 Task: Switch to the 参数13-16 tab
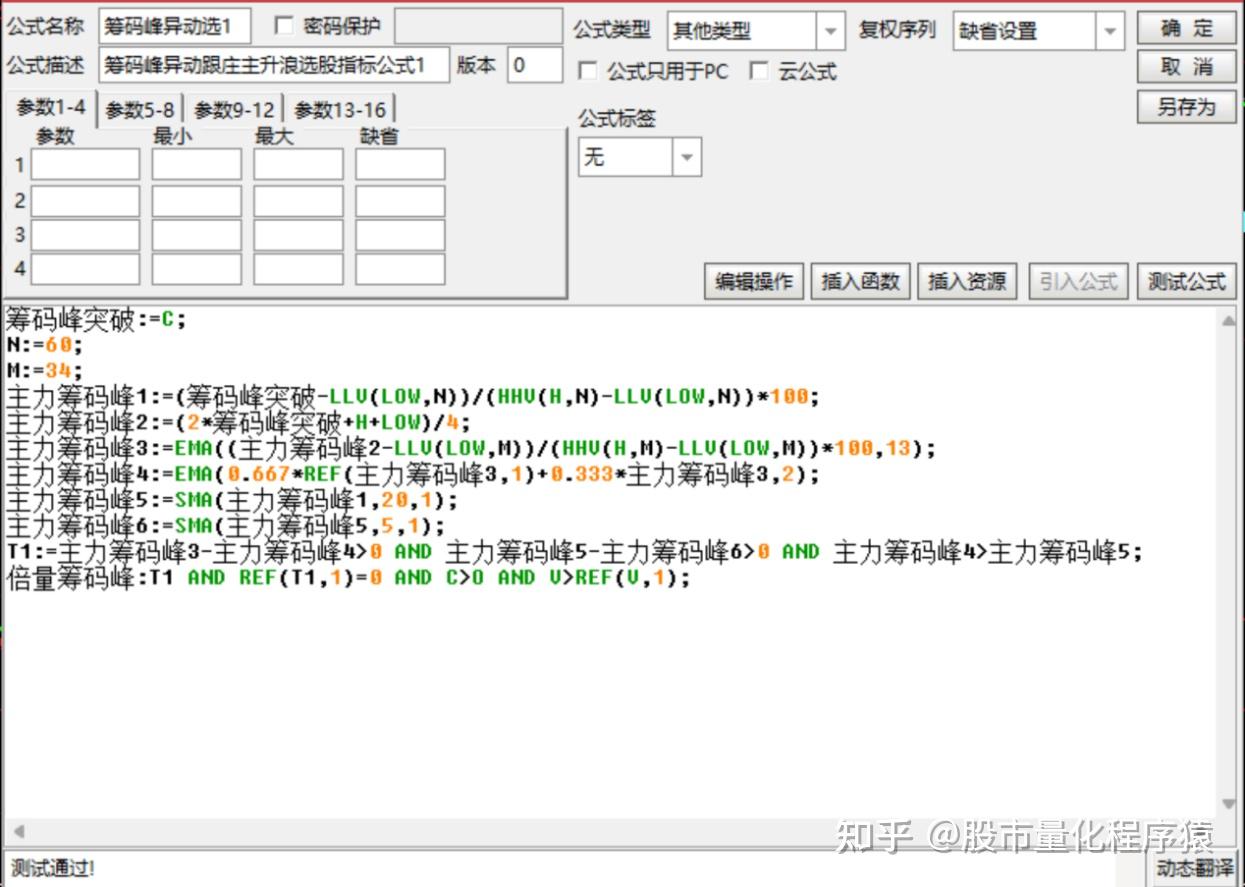tap(340, 110)
